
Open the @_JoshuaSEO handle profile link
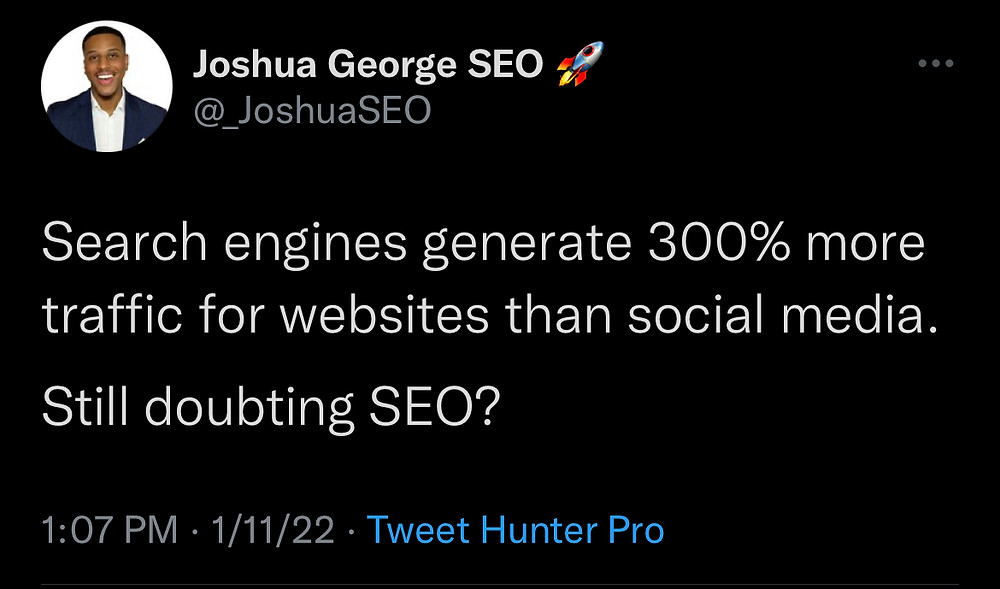[x=312, y=112]
